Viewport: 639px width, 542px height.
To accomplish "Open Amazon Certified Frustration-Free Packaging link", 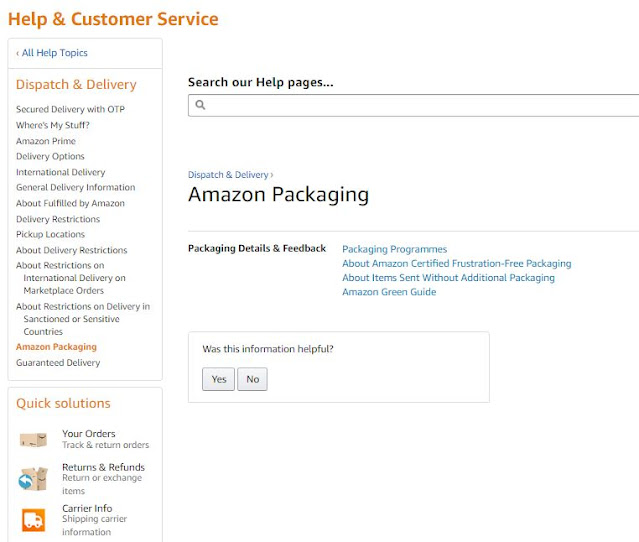I will pos(456,264).
